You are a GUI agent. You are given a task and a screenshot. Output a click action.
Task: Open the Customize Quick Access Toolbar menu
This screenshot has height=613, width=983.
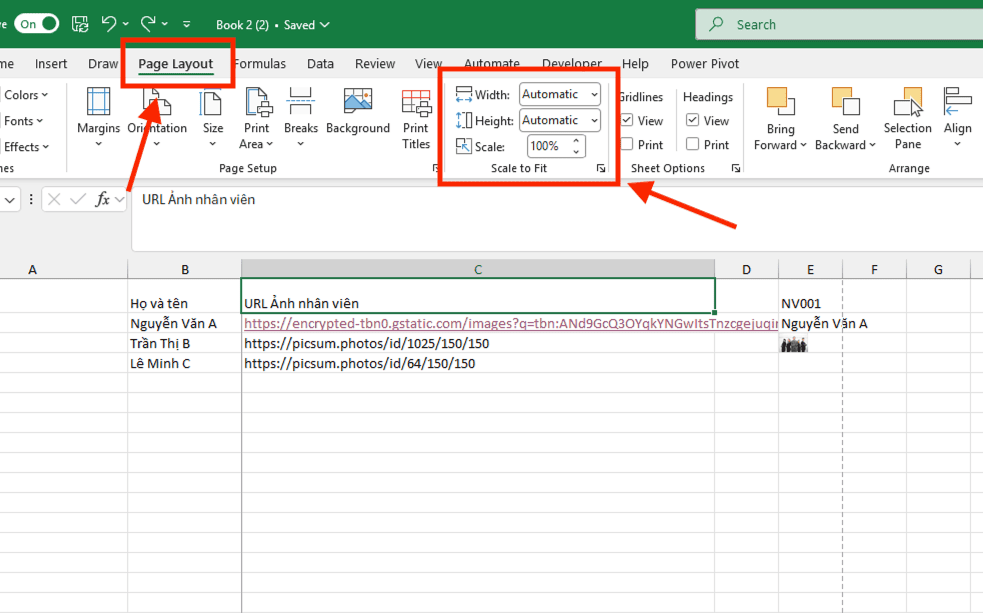(x=186, y=24)
